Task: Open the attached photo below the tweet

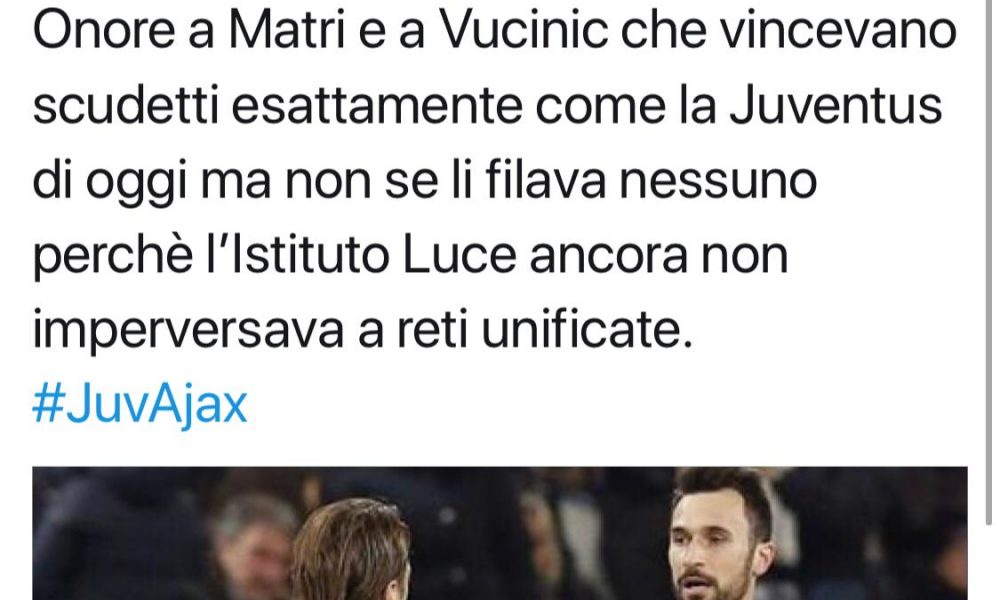Action: point(499,533)
